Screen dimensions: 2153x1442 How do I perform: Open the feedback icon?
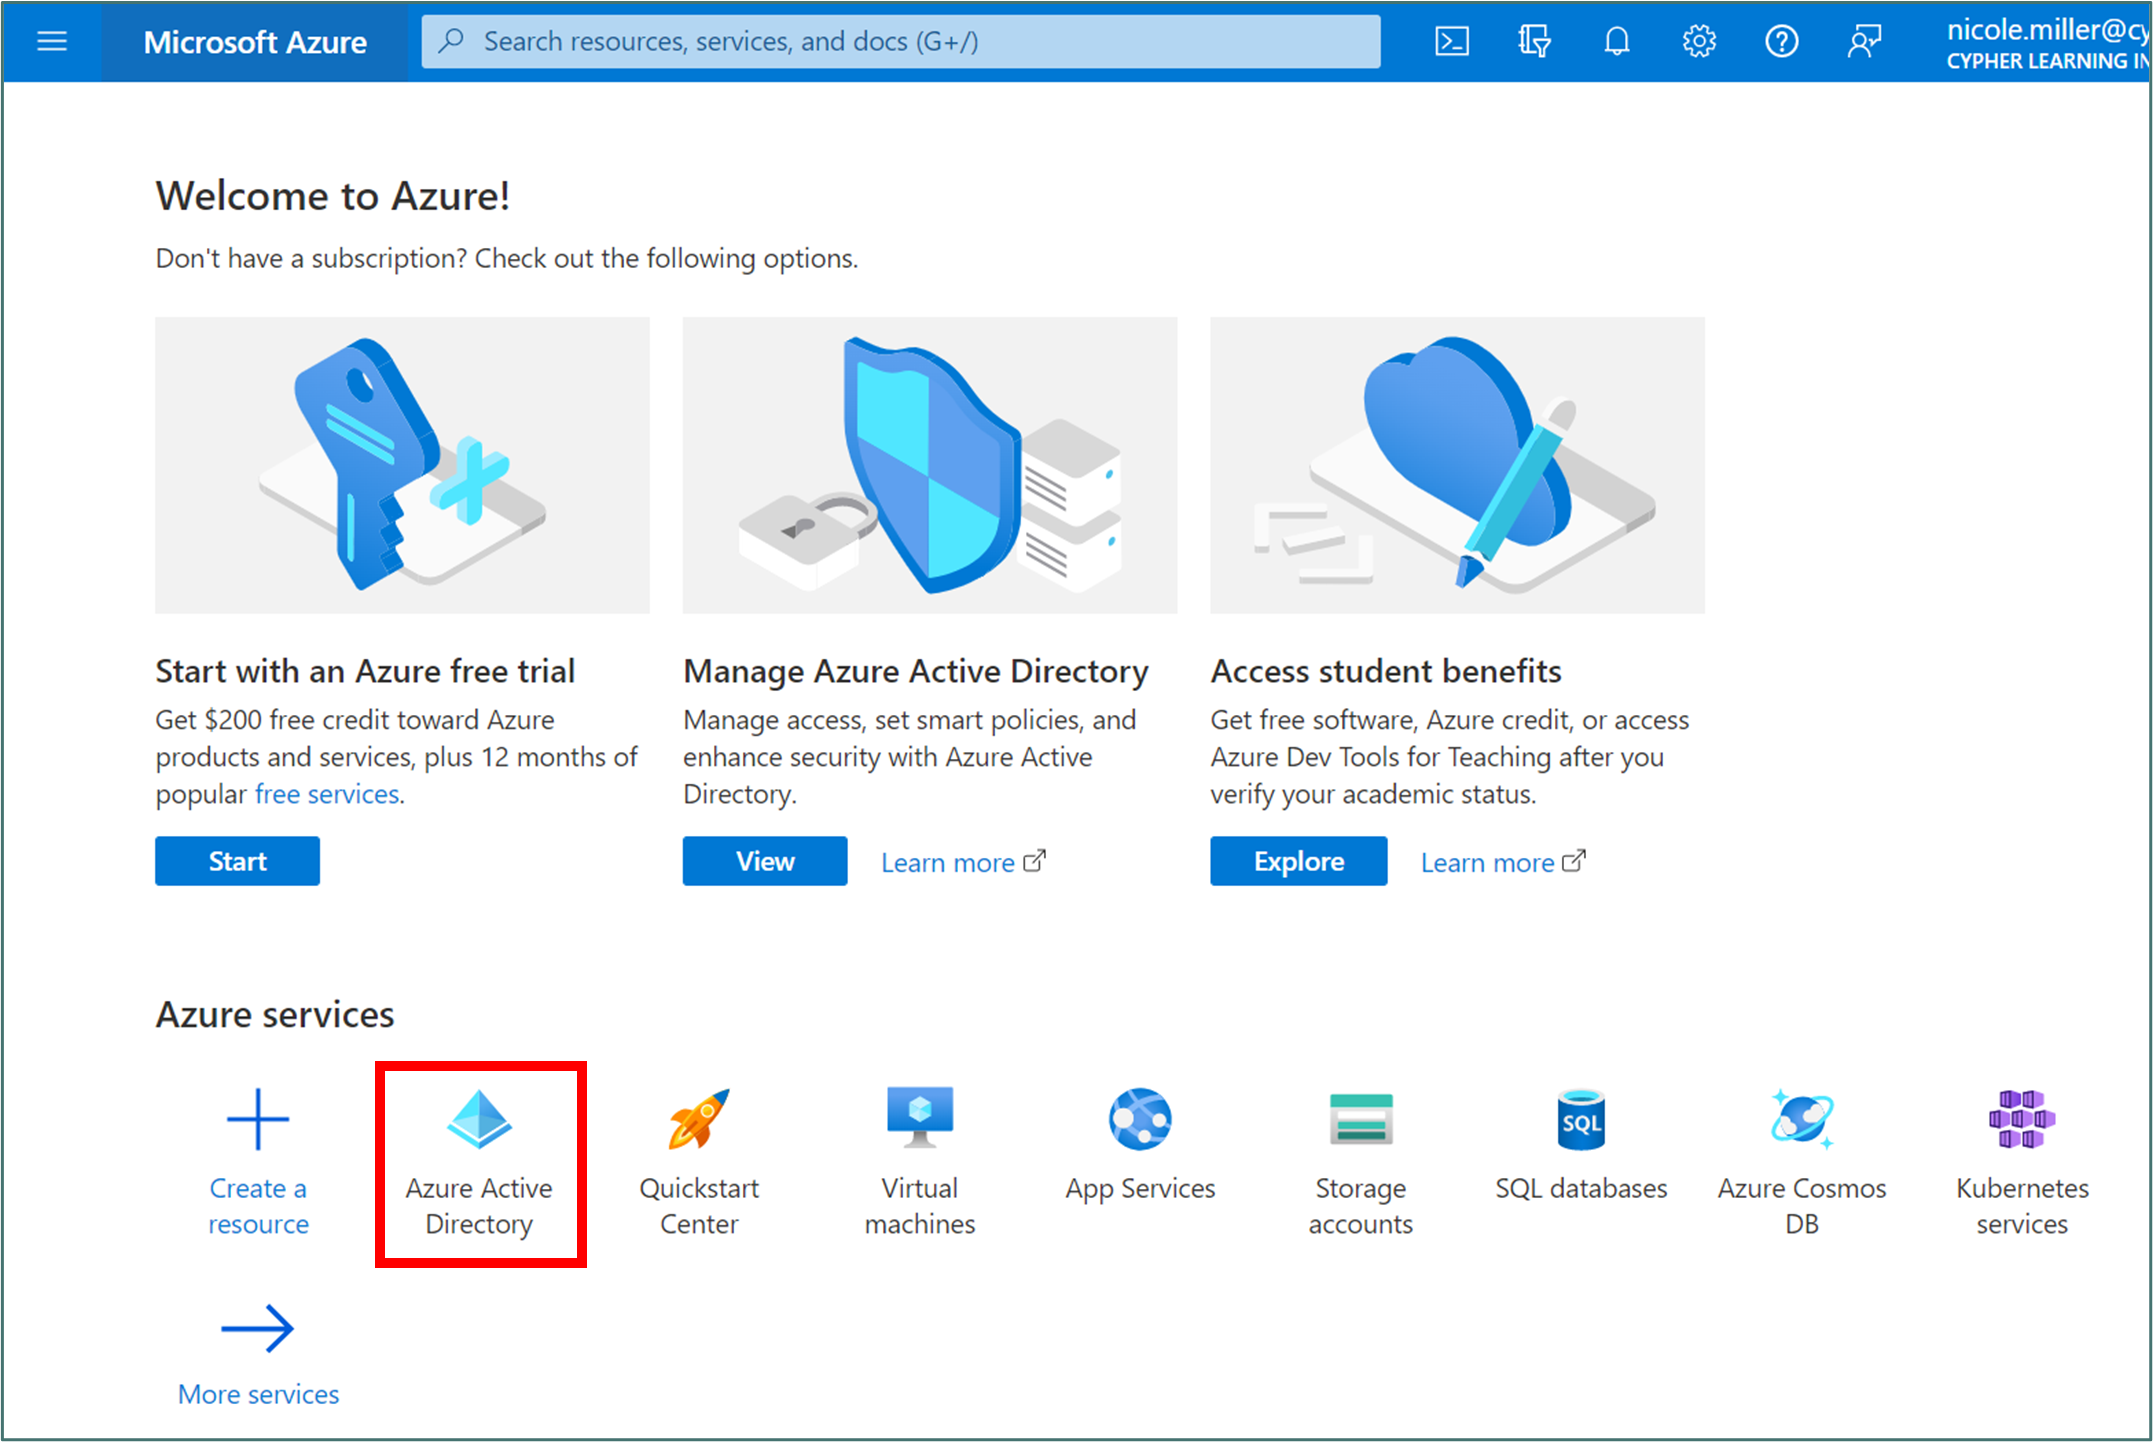1864,41
